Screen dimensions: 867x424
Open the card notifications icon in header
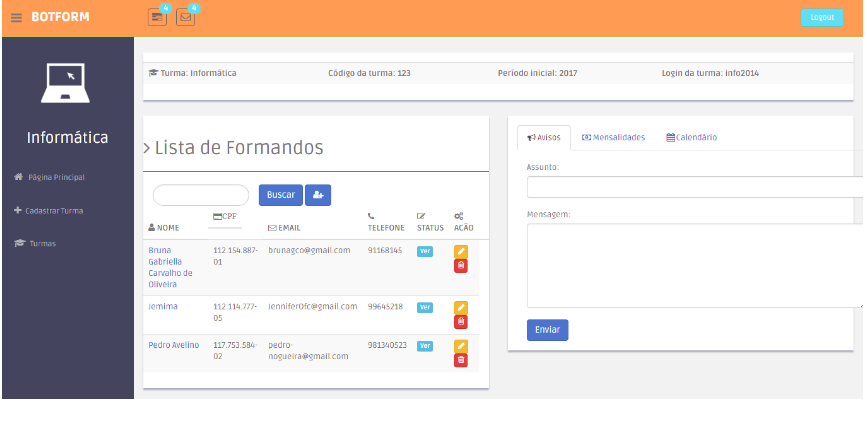coord(157,17)
